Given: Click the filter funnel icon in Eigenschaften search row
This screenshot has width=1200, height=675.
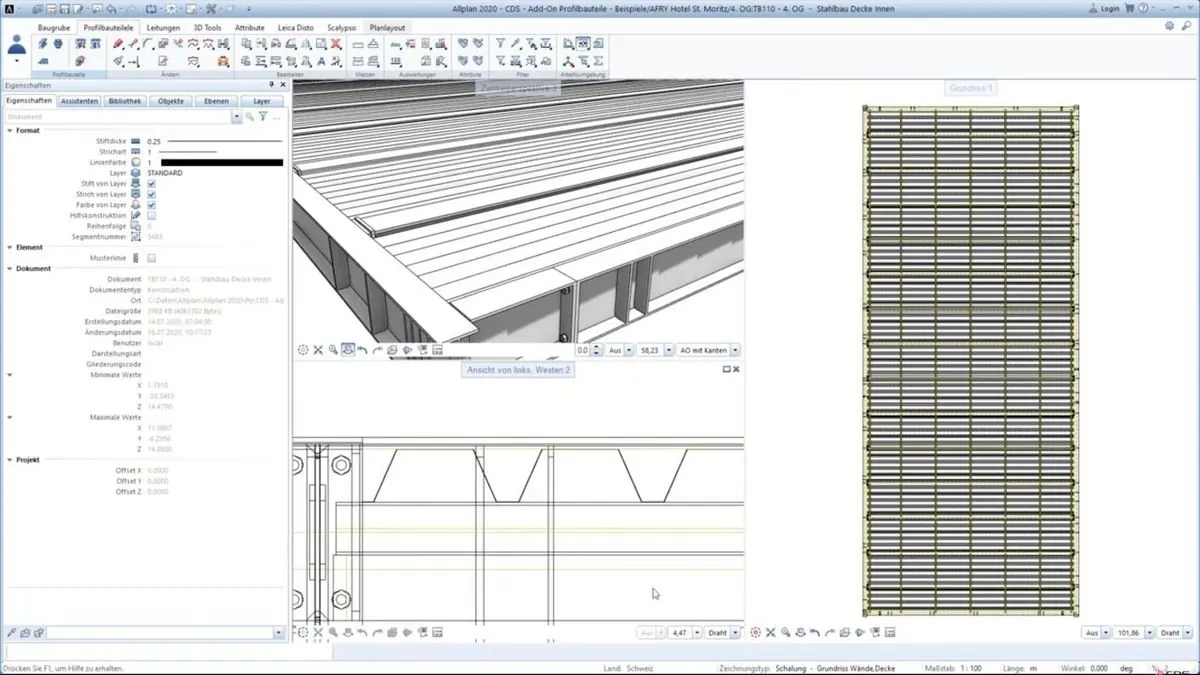Looking at the screenshot, I should pyautogui.click(x=263, y=117).
